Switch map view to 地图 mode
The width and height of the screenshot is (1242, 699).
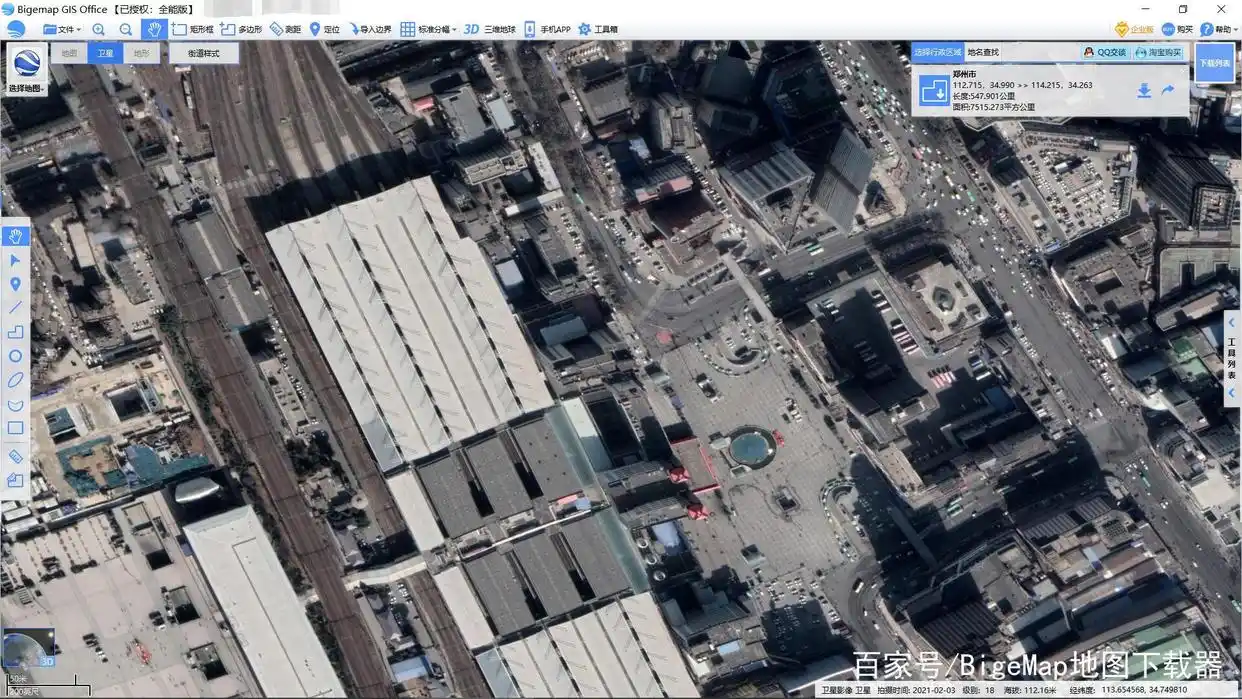[x=69, y=53]
